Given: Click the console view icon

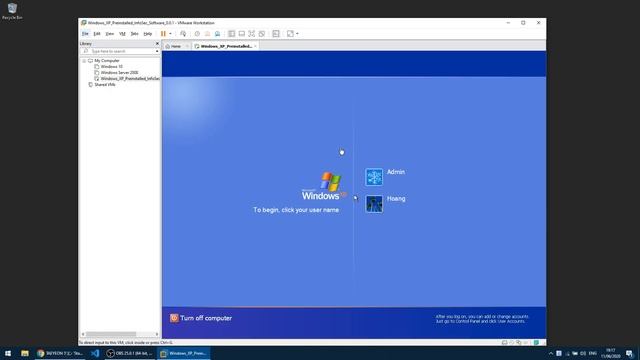Looking at the screenshot, I should [276, 34].
